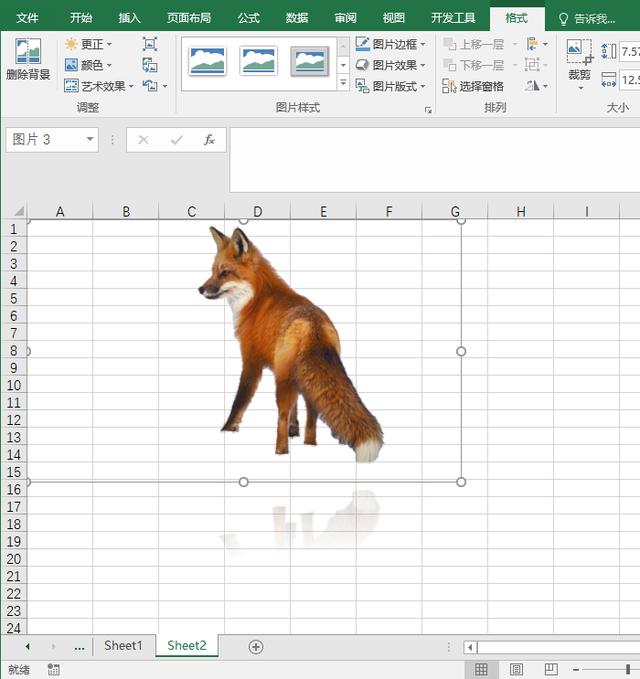Expand the 裁剪 crop dropdown arrow
Viewport: 640px width, 679px height.
click(x=581, y=88)
